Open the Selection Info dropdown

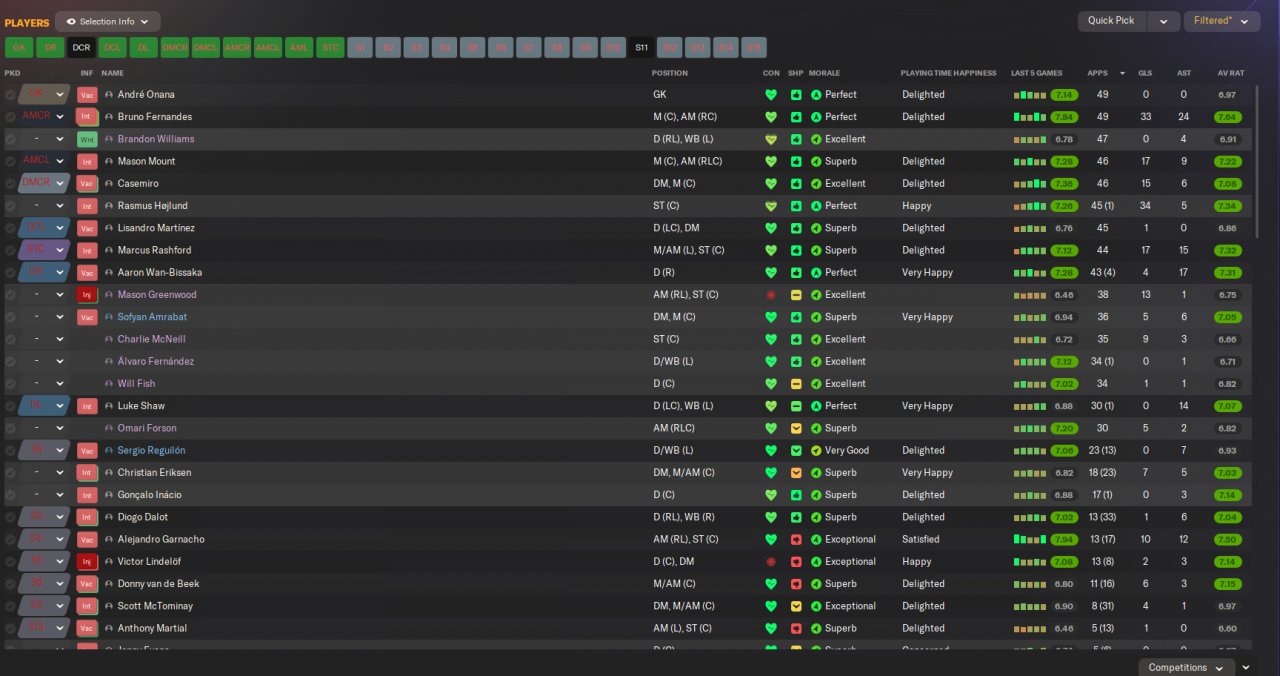(107, 21)
